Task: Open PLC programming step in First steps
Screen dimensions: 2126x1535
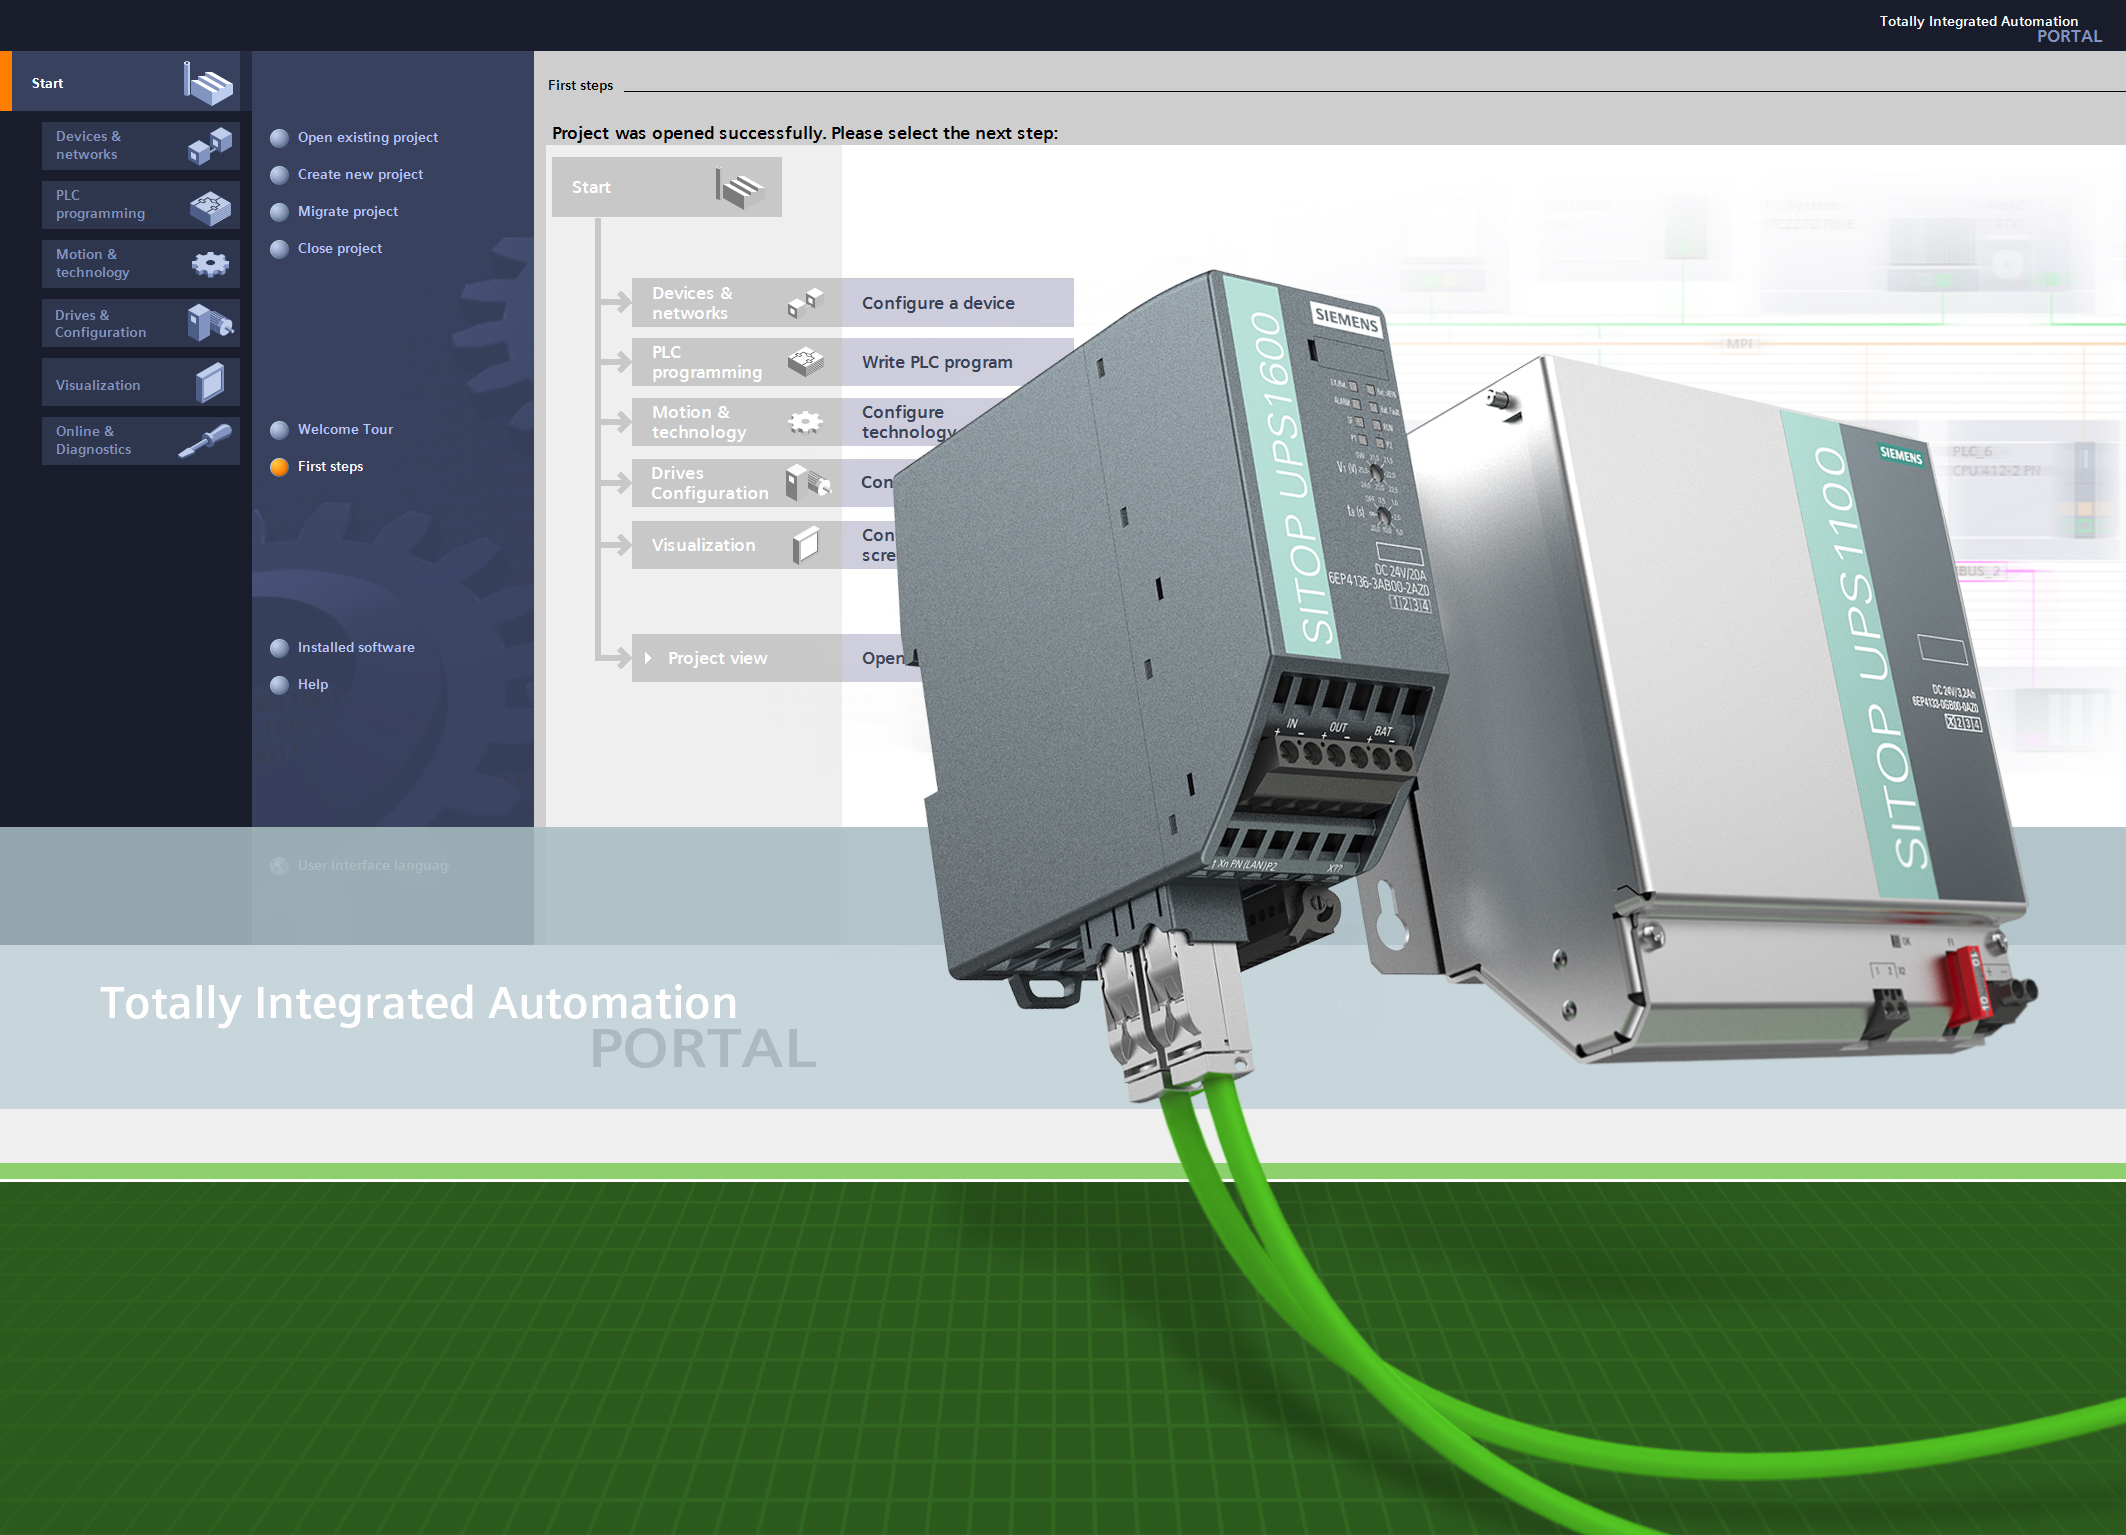Action: click(706, 362)
